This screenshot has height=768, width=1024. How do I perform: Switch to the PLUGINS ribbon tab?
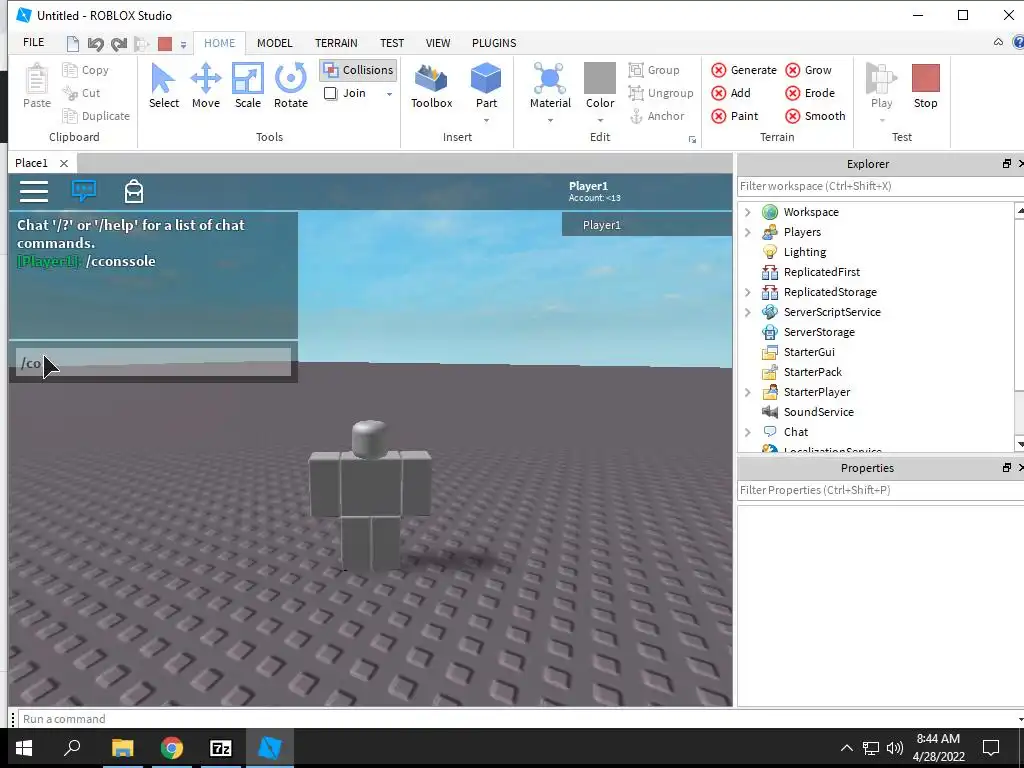pos(494,43)
